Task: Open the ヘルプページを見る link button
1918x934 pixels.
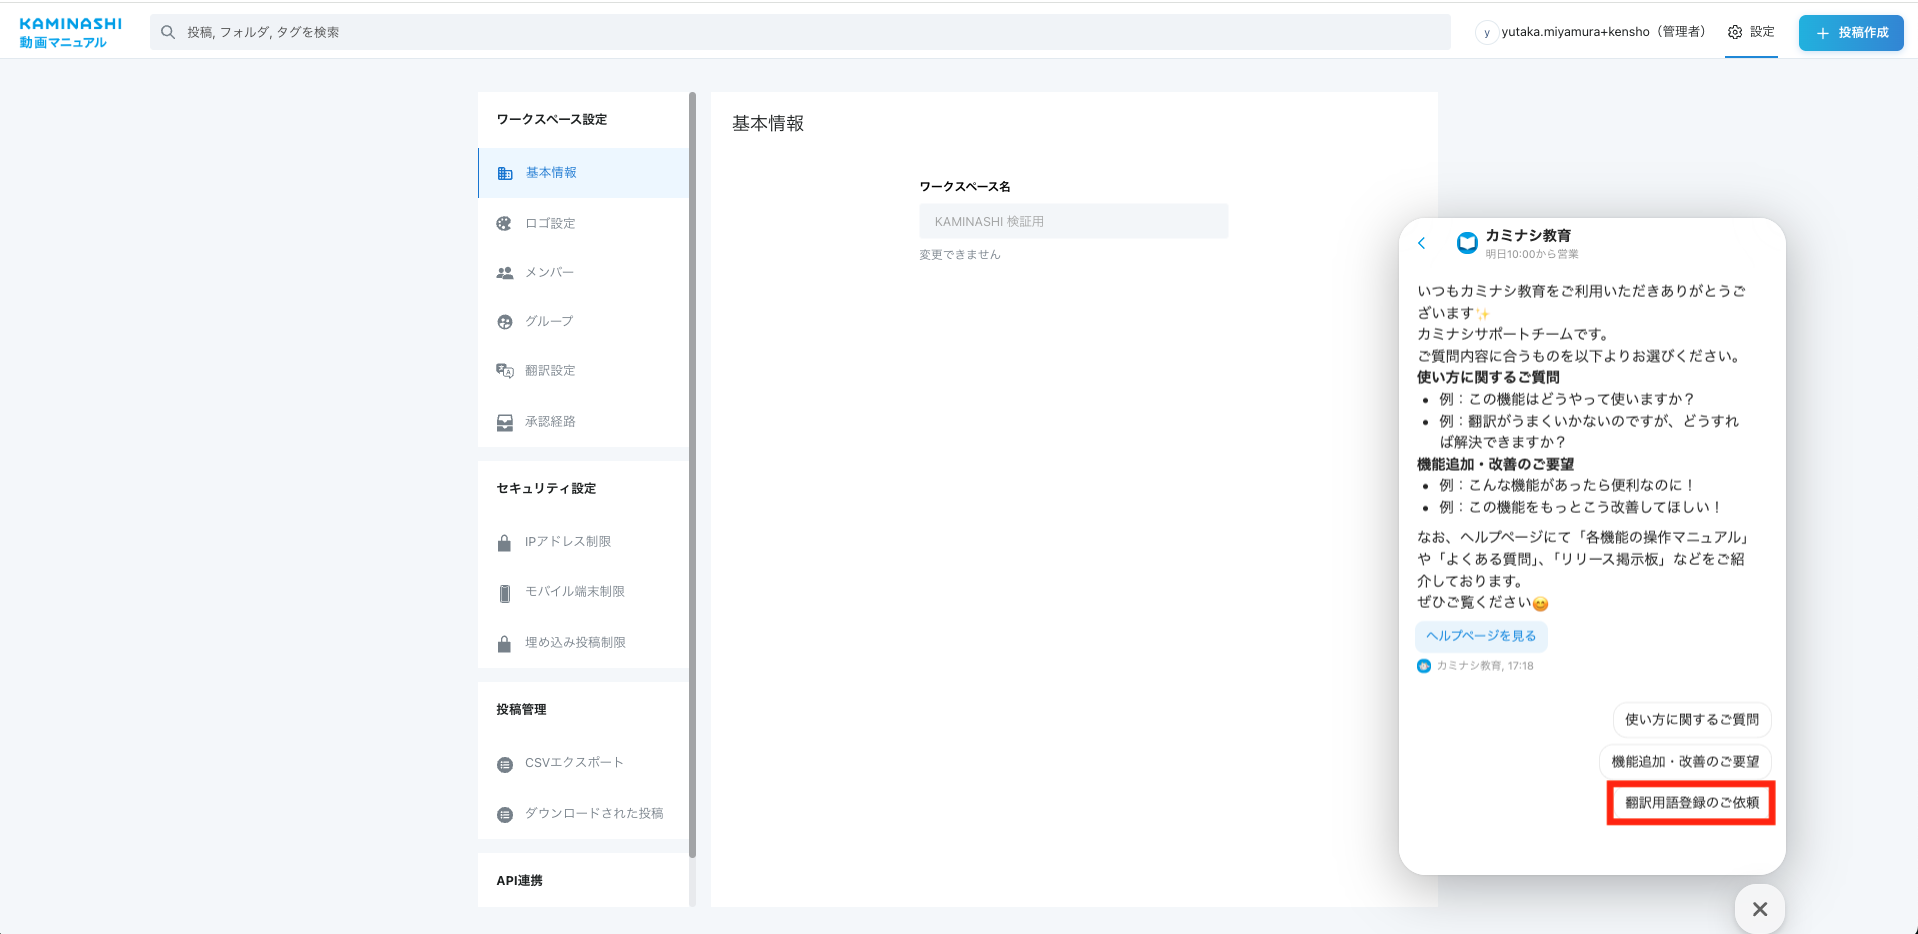Action: pyautogui.click(x=1481, y=636)
